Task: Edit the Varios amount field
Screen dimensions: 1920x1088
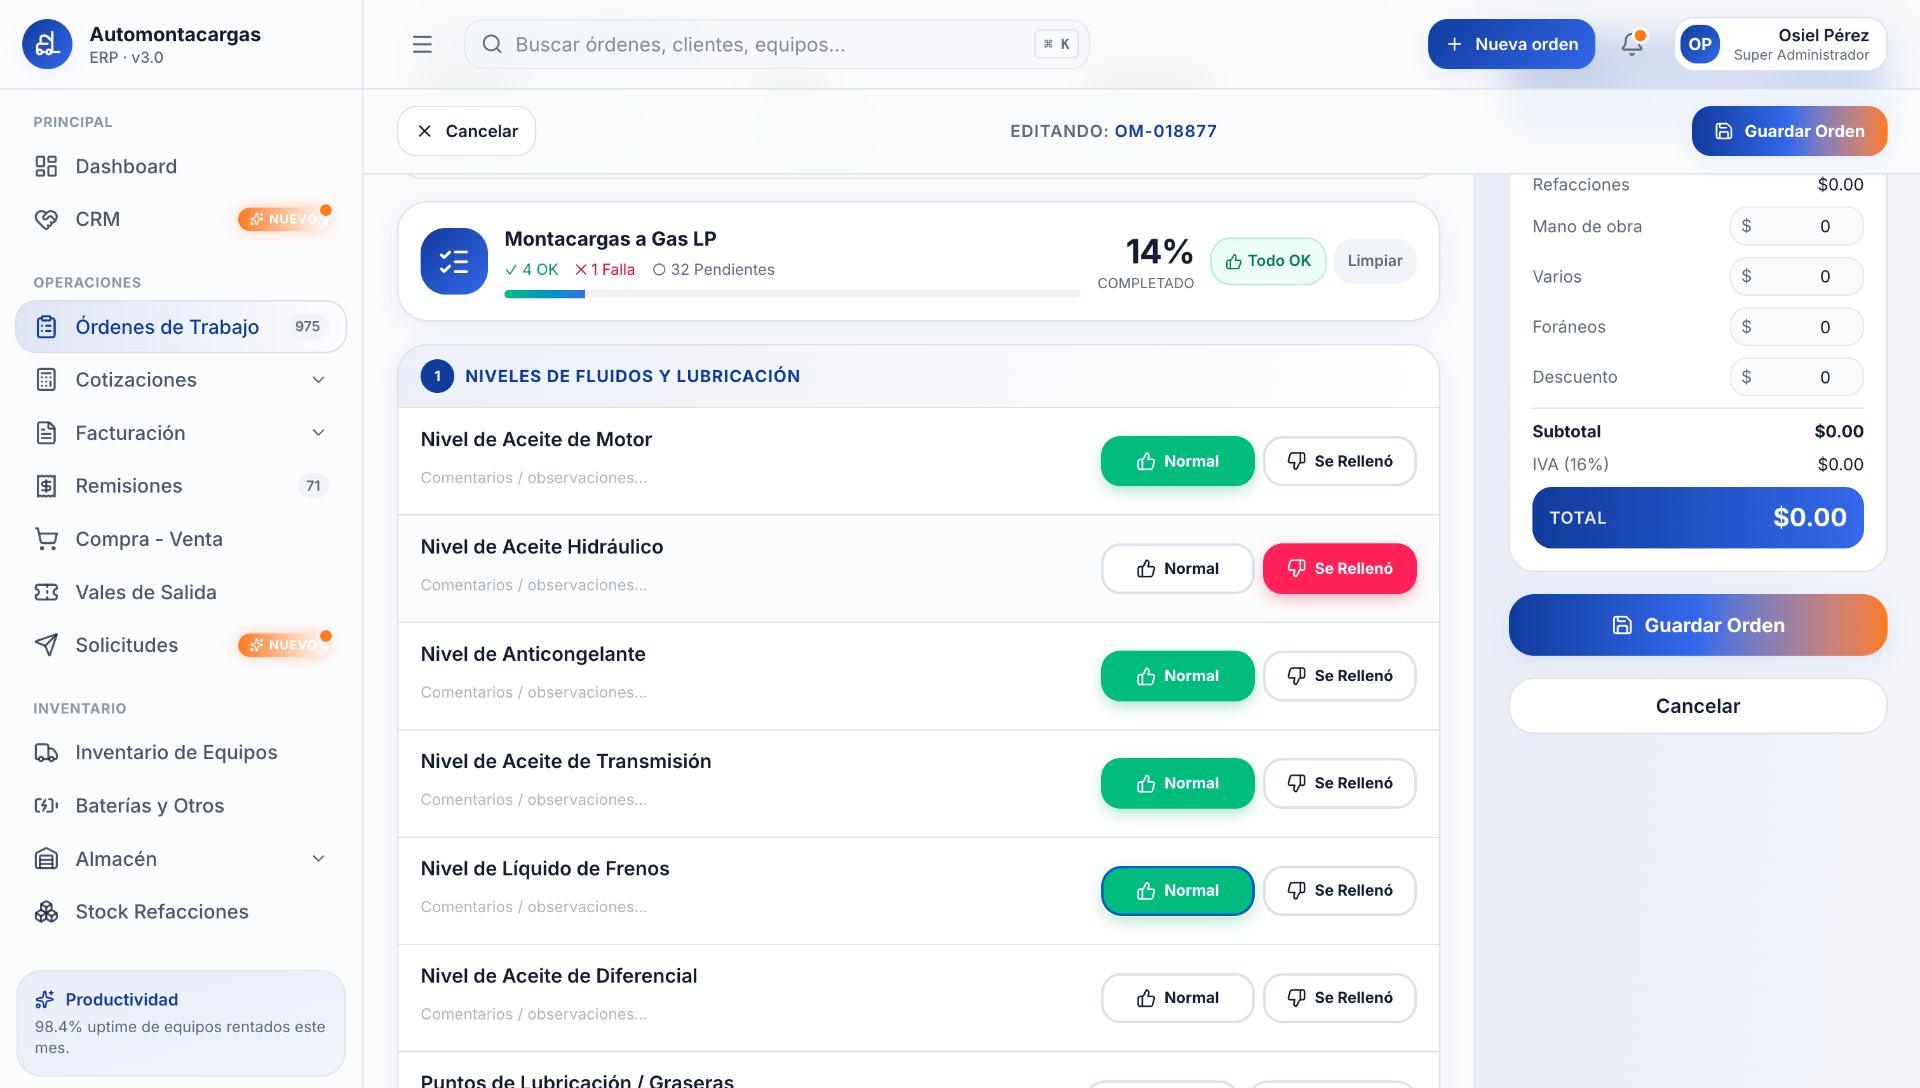Action: coord(1797,276)
